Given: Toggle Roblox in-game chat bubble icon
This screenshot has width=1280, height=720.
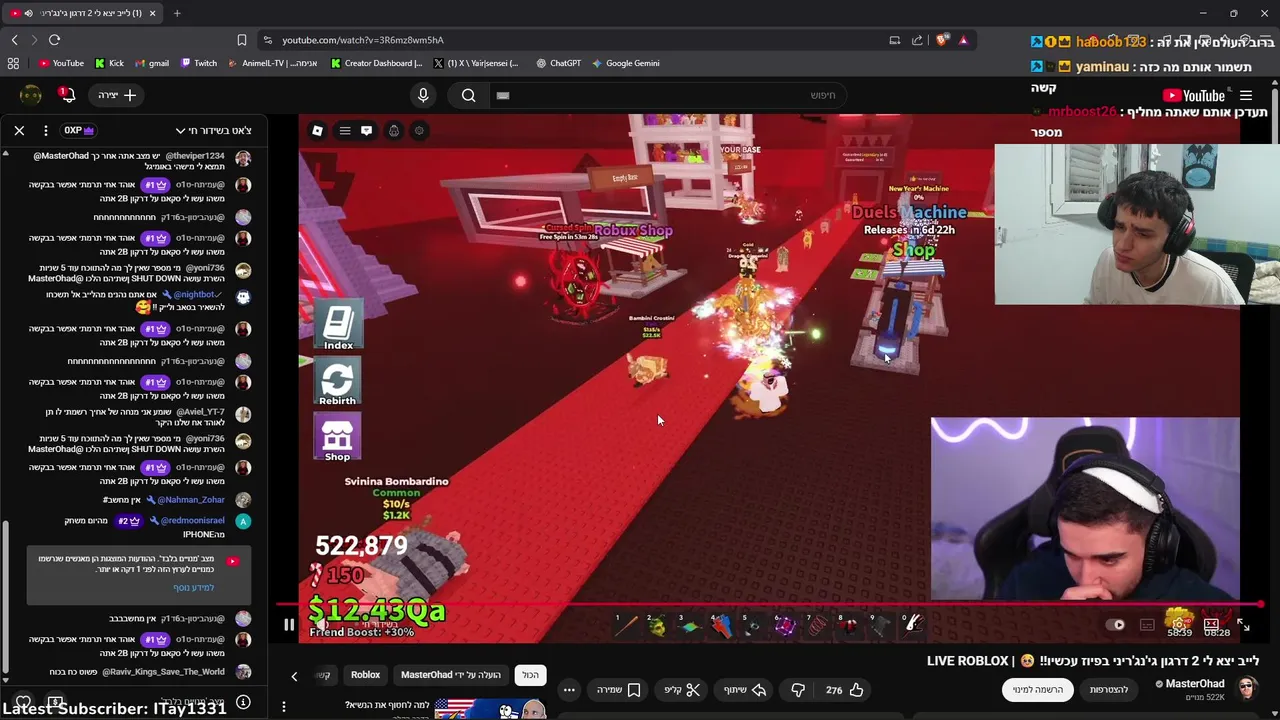Looking at the screenshot, I should [x=366, y=131].
